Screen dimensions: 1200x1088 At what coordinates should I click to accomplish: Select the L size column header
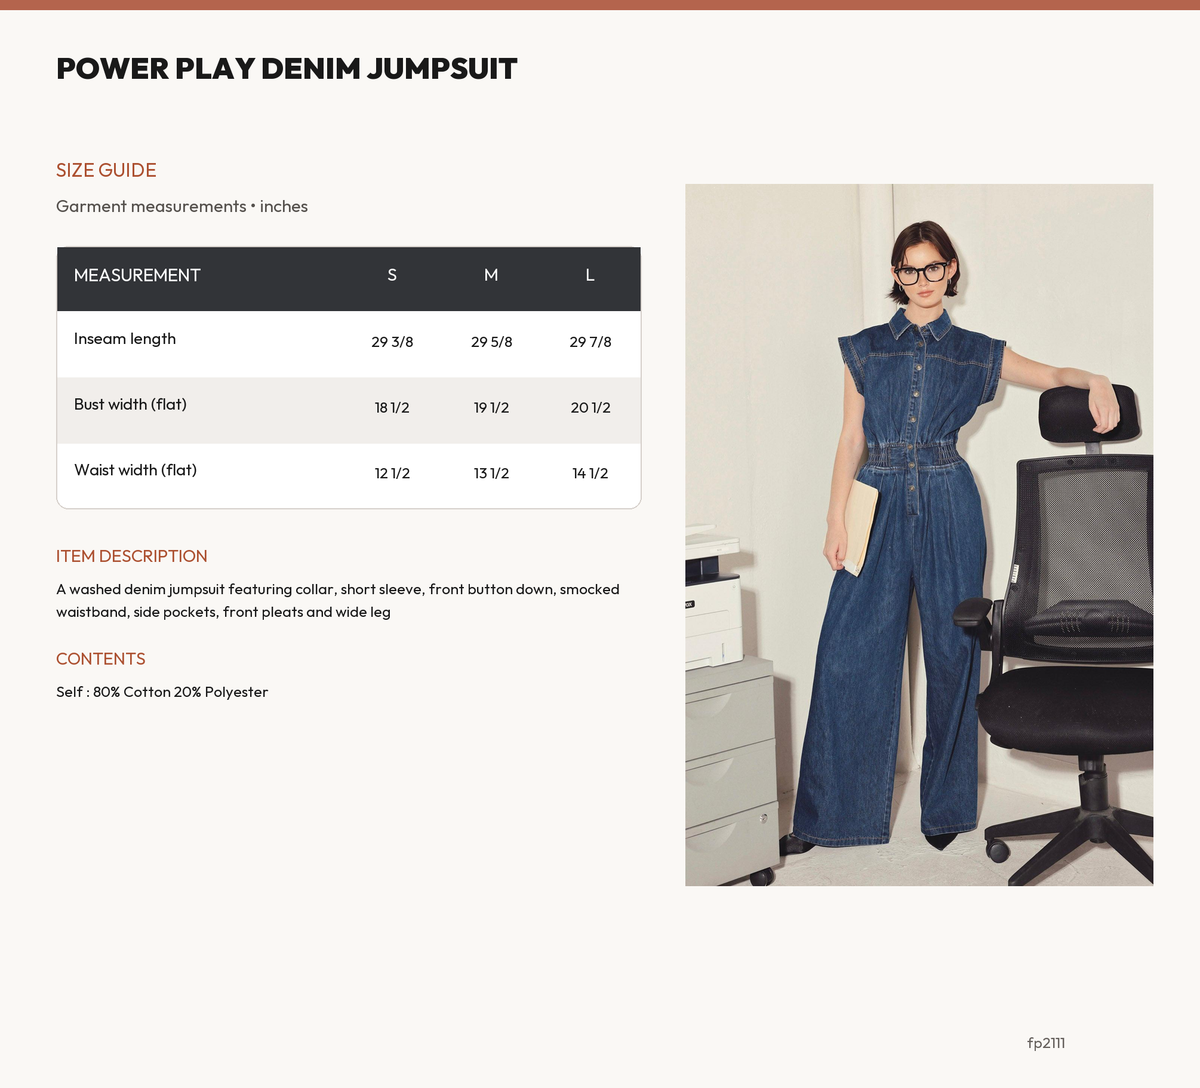coord(590,275)
